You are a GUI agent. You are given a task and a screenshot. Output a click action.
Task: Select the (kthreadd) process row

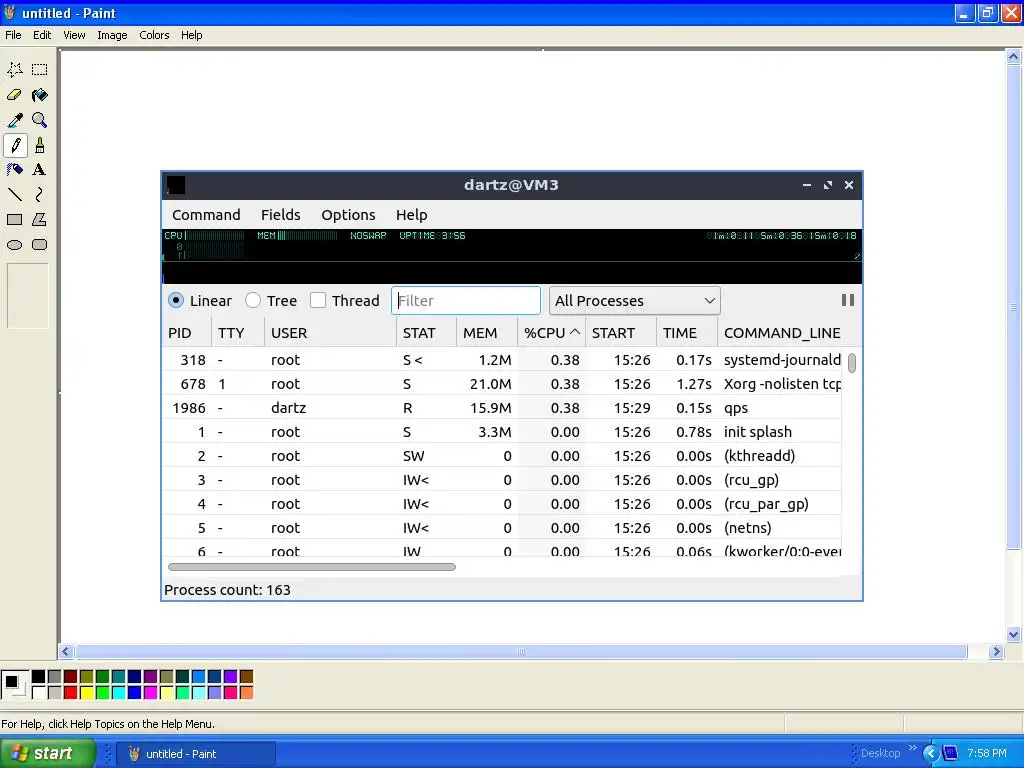(x=502, y=456)
